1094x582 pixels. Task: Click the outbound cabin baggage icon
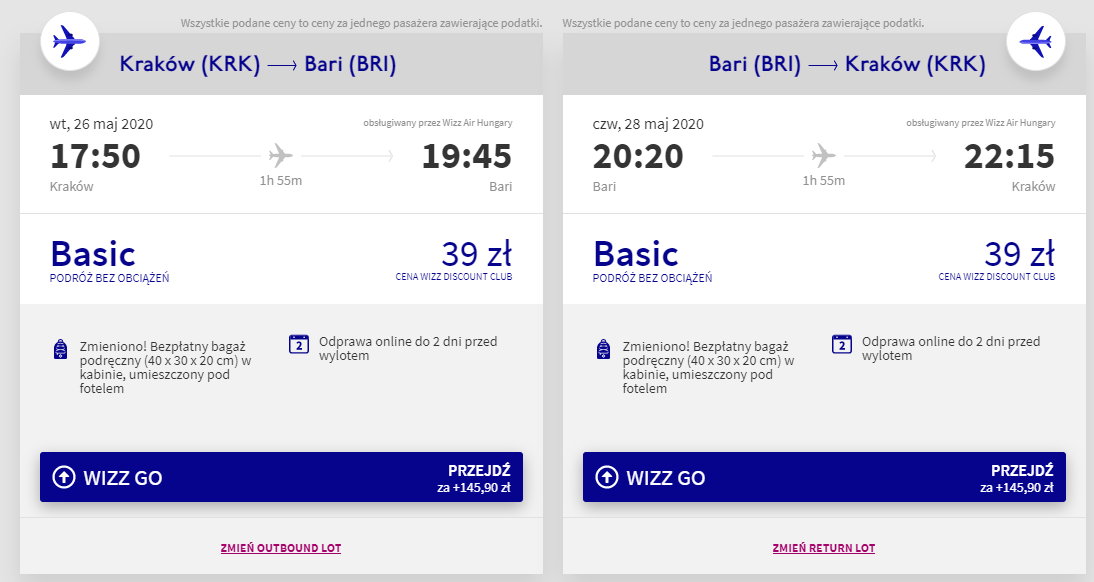(60, 350)
